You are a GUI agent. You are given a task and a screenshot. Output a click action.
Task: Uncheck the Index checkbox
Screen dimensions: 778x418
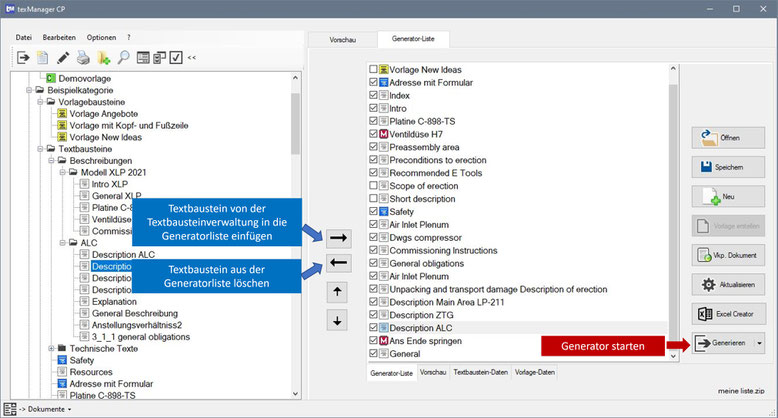point(373,95)
